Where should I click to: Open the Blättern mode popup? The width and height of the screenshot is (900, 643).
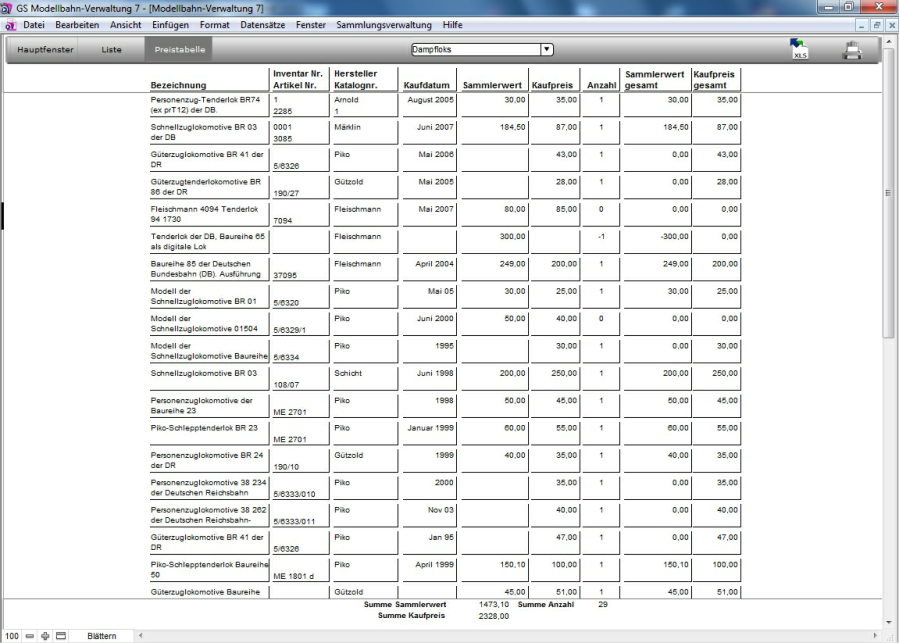point(102,636)
